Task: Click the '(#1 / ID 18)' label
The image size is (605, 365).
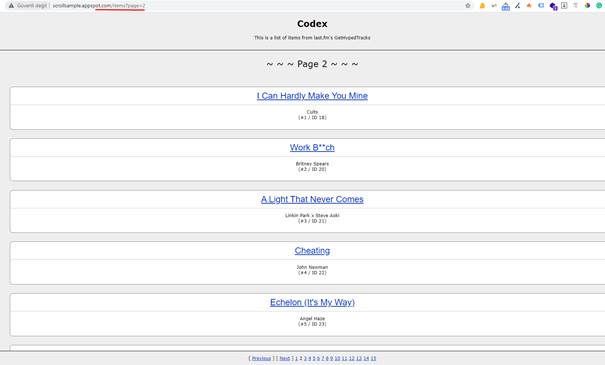Action: point(312,118)
